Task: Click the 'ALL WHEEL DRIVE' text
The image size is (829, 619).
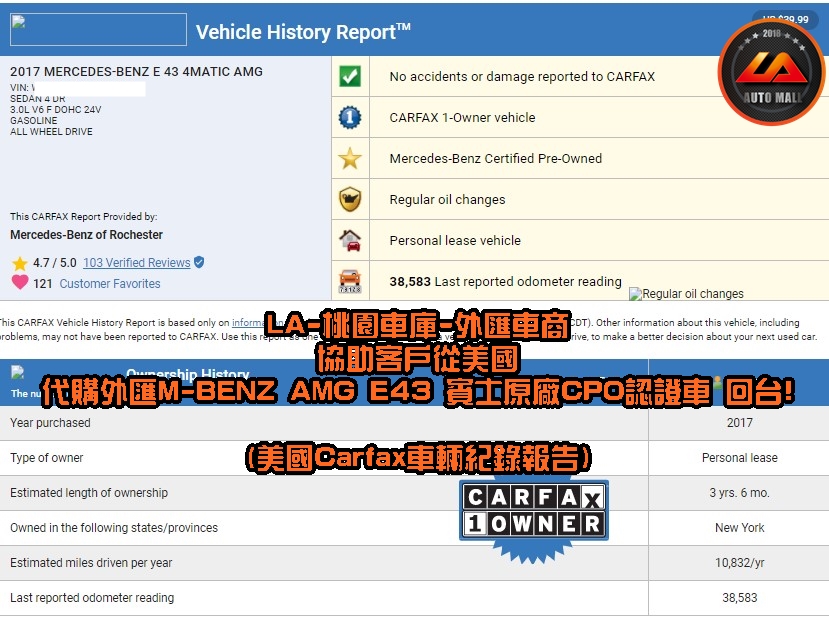Action: tap(51, 132)
